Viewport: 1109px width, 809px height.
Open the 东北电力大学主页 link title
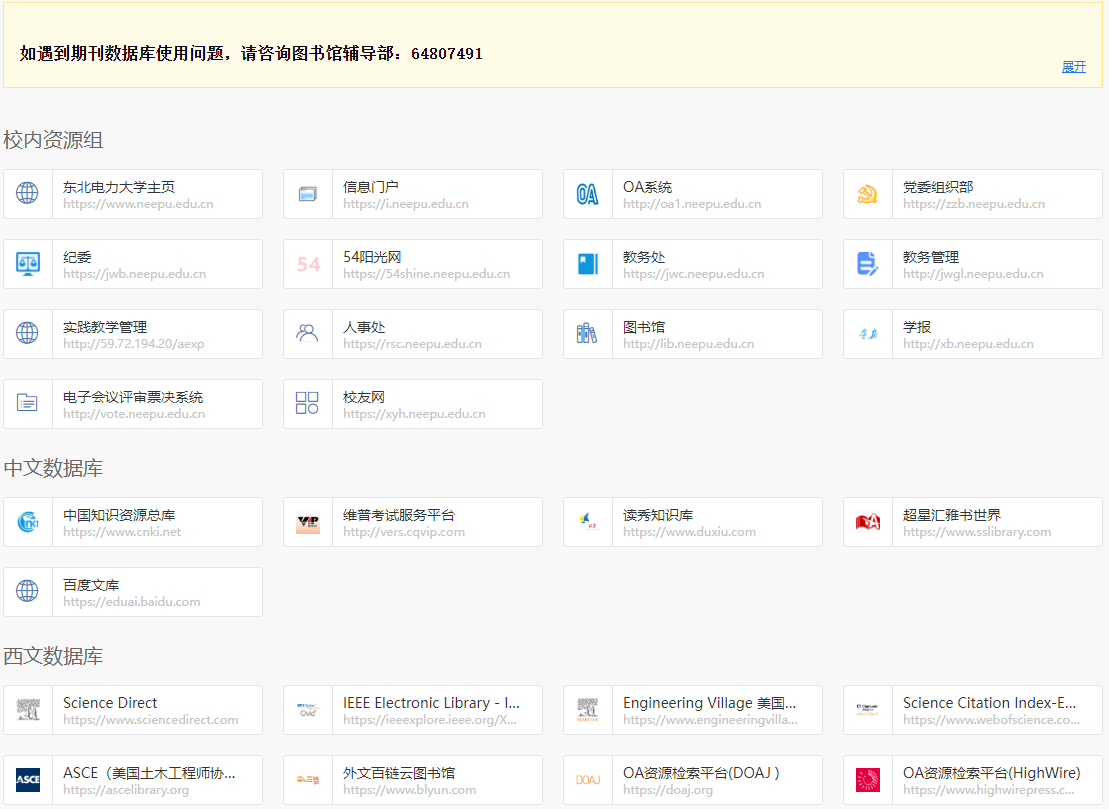pyautogui.click(x=119, y=187)
